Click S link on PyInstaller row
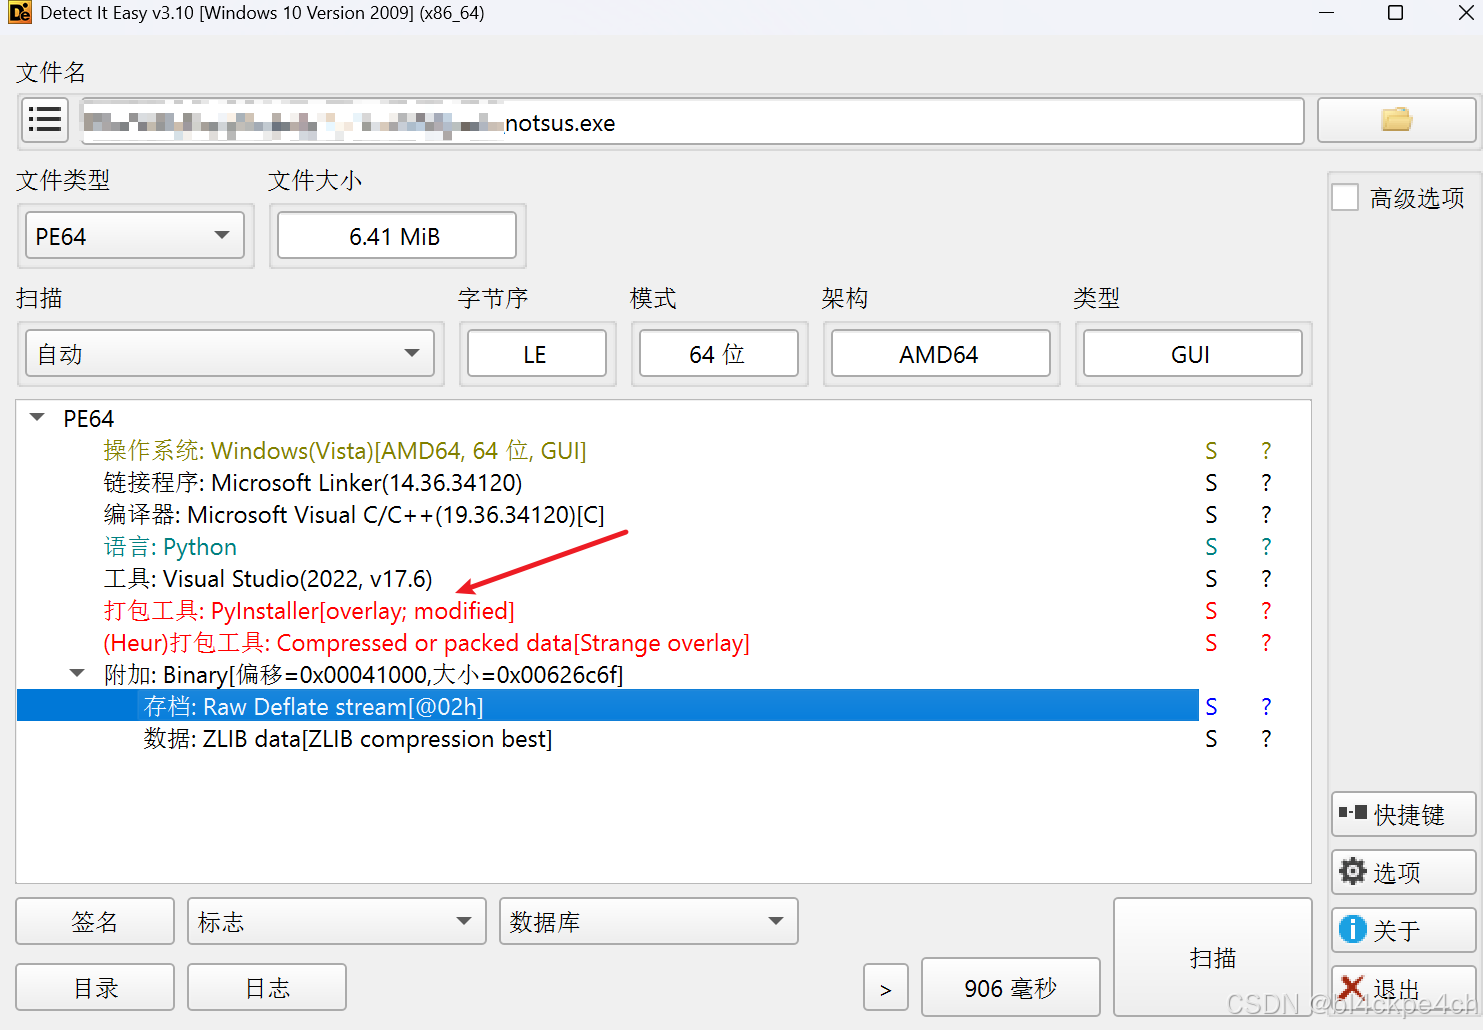1483x1030 pixels. [x=1211, y=611]
